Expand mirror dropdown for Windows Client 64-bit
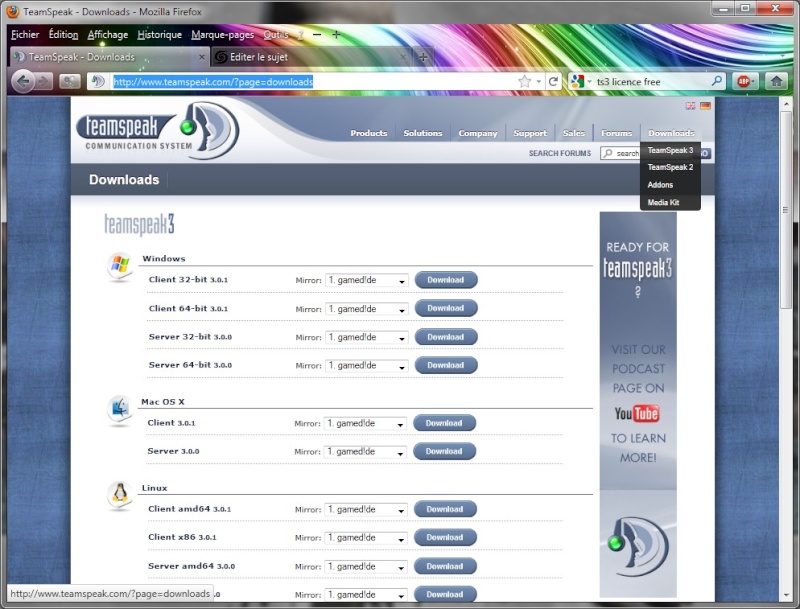Viewport: 800px width, 609px height. (x=366, y=309)
